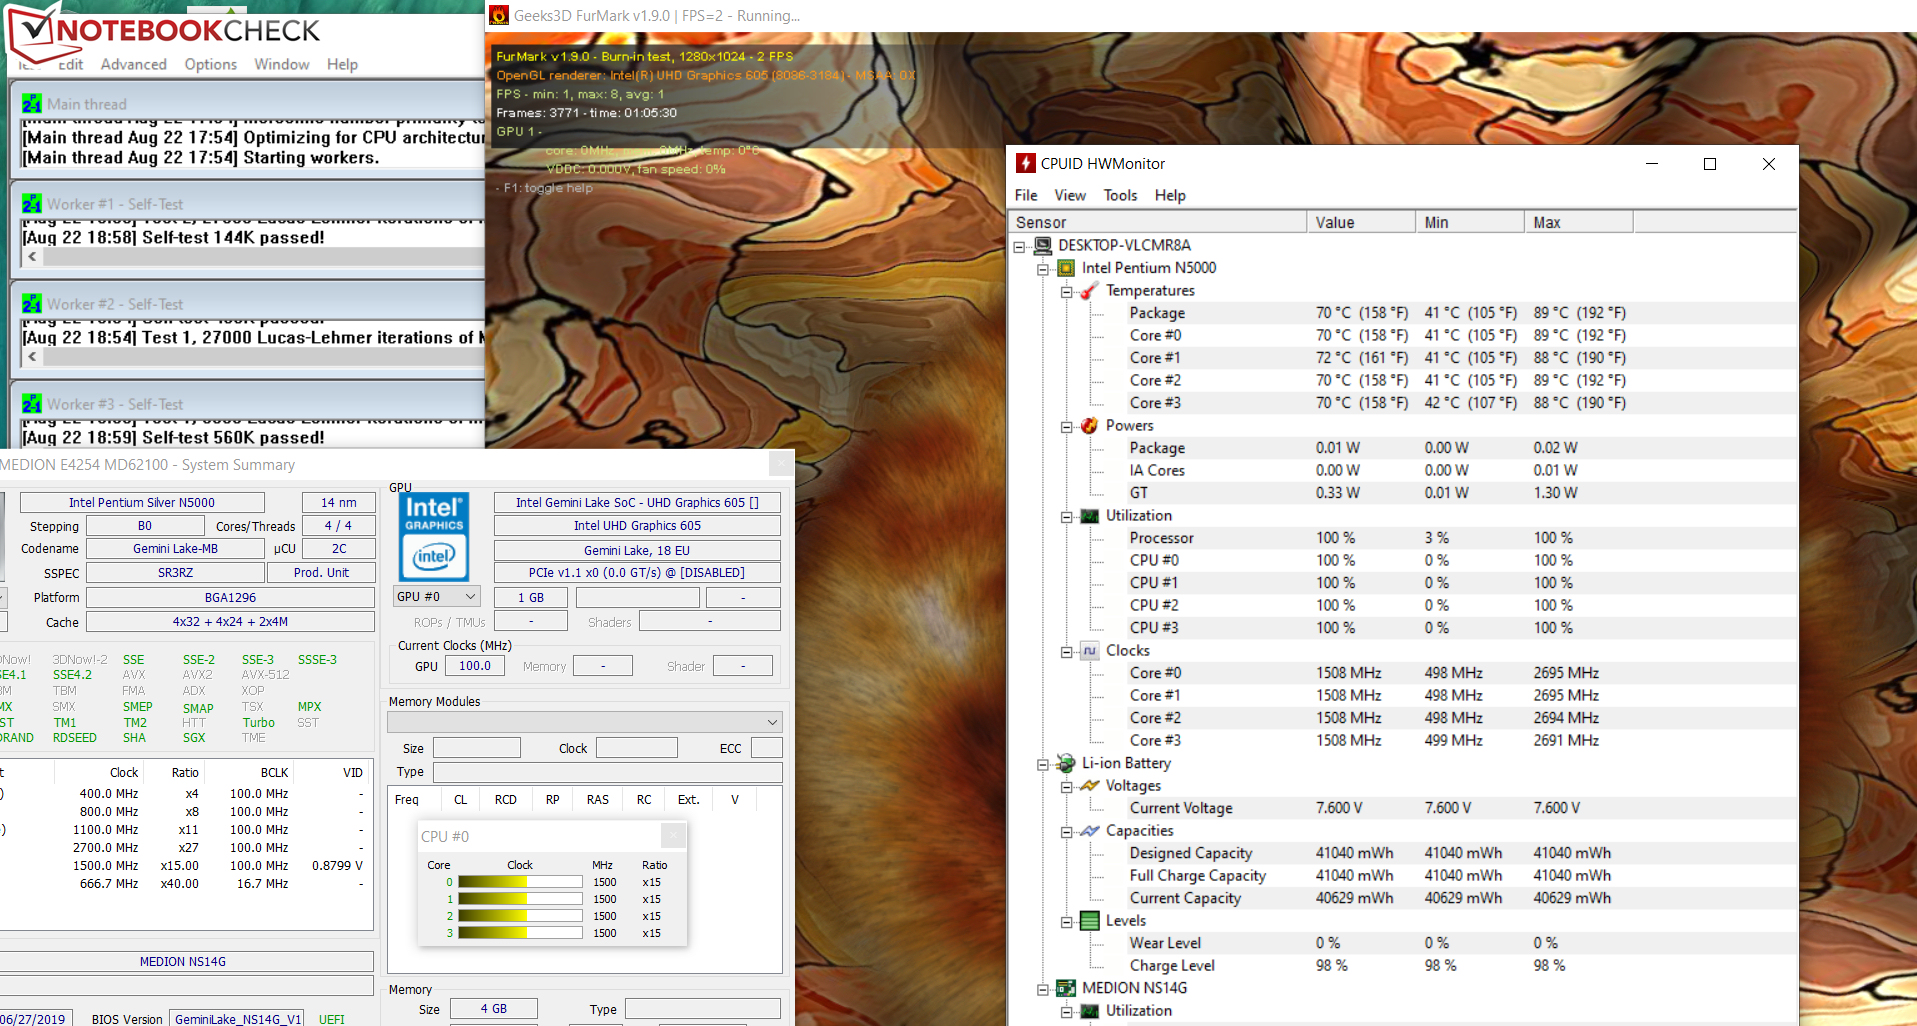Collapse the Levels section
Screen dimensions: 1917x1026
1067,922
